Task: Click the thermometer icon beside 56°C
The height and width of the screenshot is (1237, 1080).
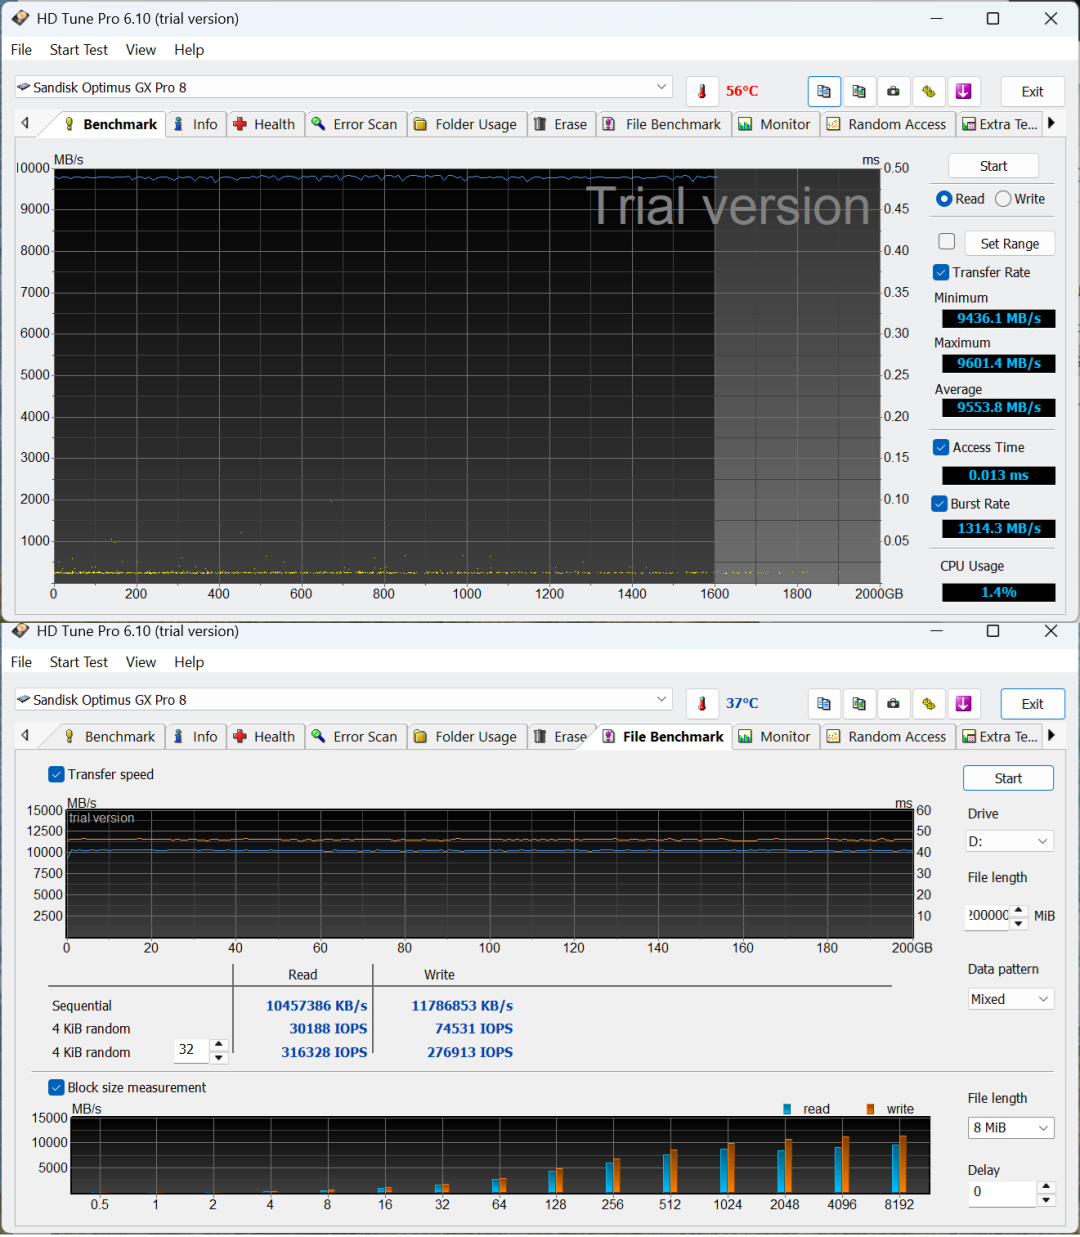Action: pos(702,91)
